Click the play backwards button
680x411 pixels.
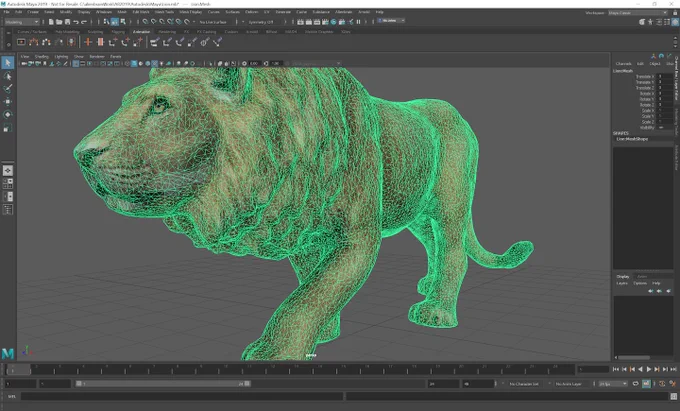(641, 369)
